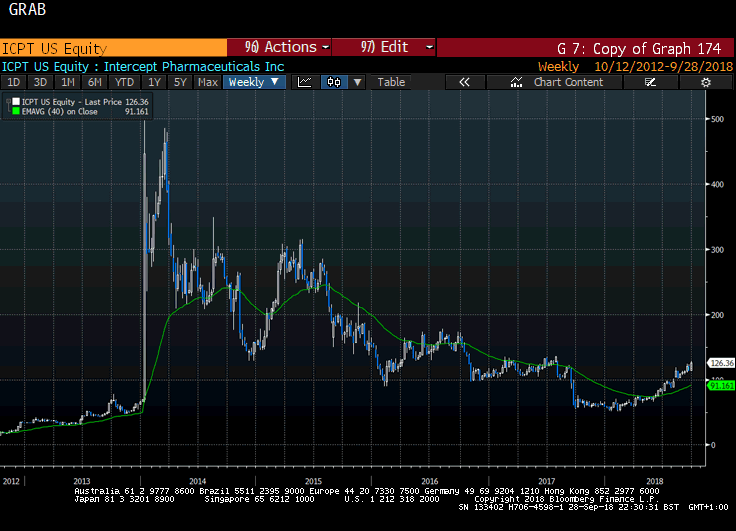Click the 500 y-axis price label
736x531 pixels.
pyautogui.click(x=718, y=119)
